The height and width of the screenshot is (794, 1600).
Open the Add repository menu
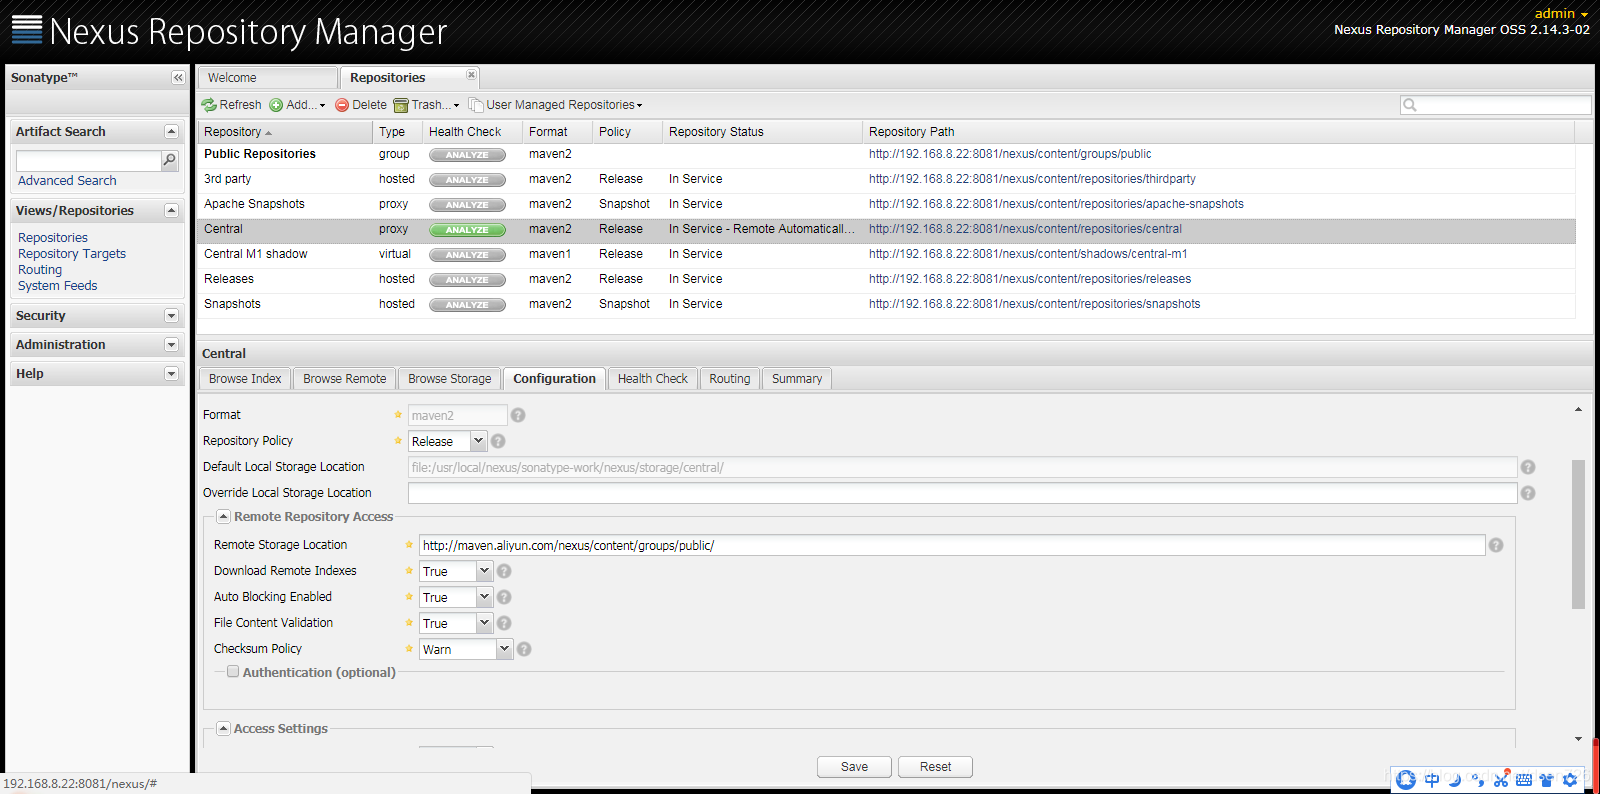[x=297, y=105]
